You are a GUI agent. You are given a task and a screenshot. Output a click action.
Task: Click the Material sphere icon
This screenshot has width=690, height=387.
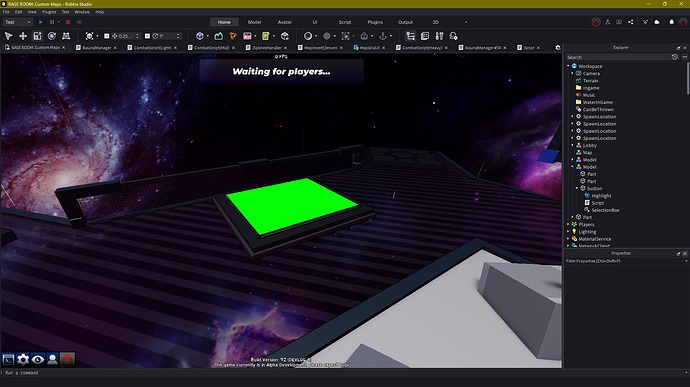308,36
